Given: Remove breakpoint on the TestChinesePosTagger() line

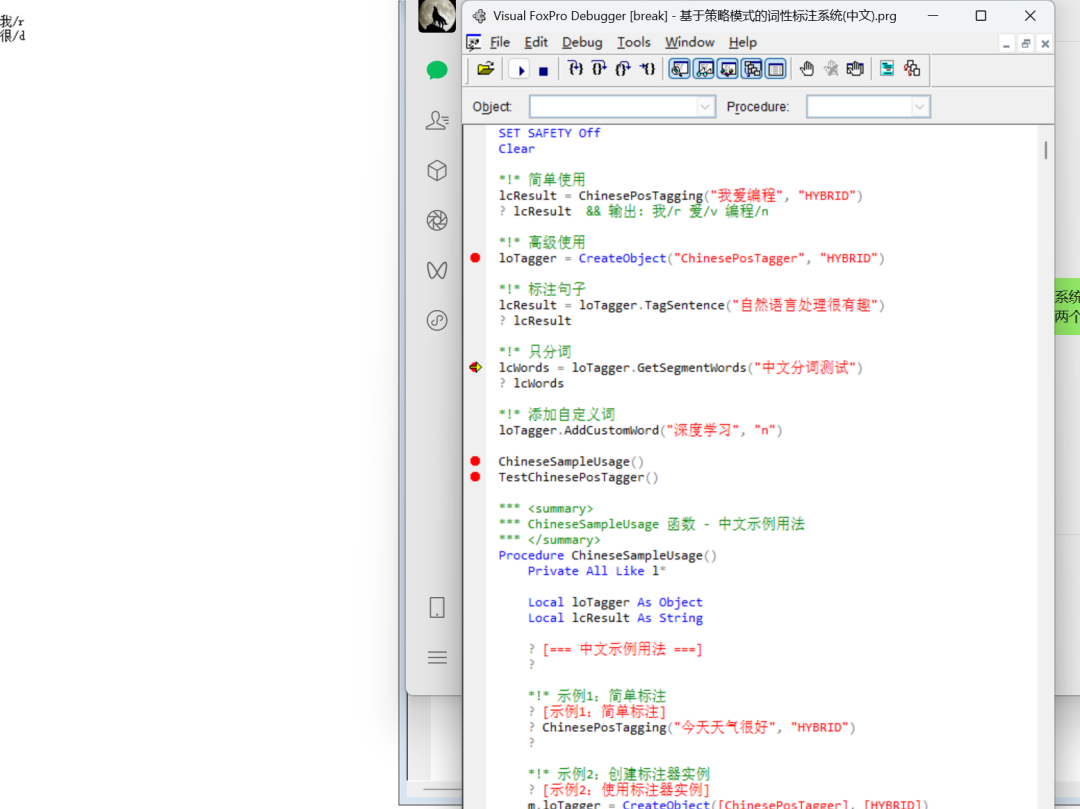Looking at the screenshot, I should point(475,477).
